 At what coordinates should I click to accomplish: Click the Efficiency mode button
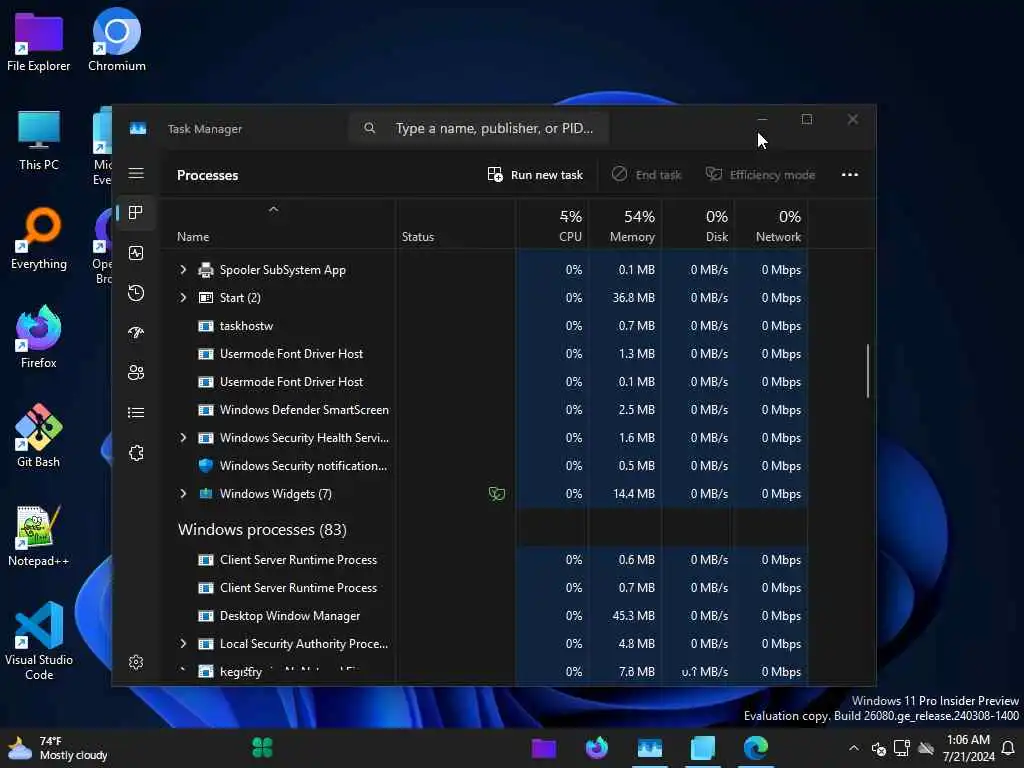point(760,175)
